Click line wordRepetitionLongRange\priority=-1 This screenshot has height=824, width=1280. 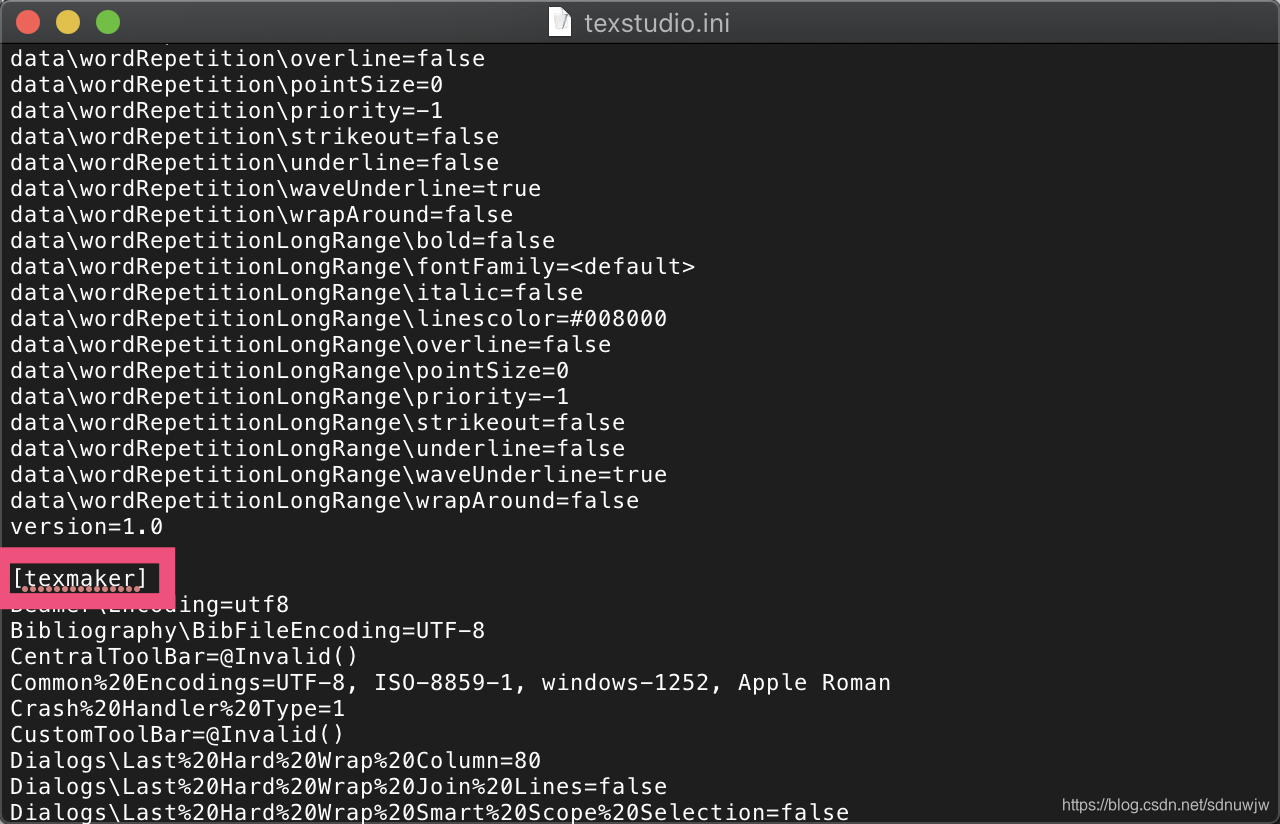[289, 397]
